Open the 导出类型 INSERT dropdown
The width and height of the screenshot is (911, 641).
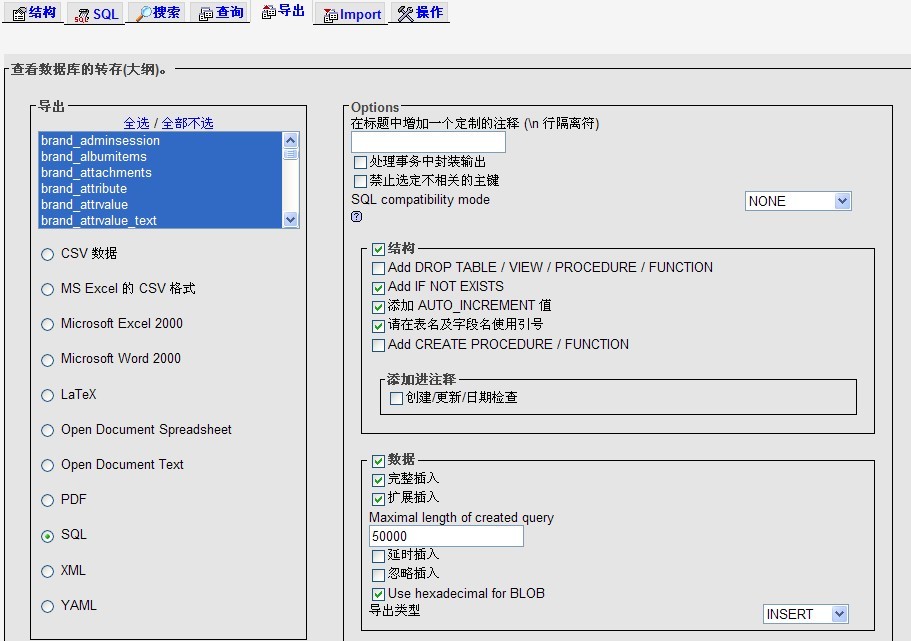(x=806, y=614)
